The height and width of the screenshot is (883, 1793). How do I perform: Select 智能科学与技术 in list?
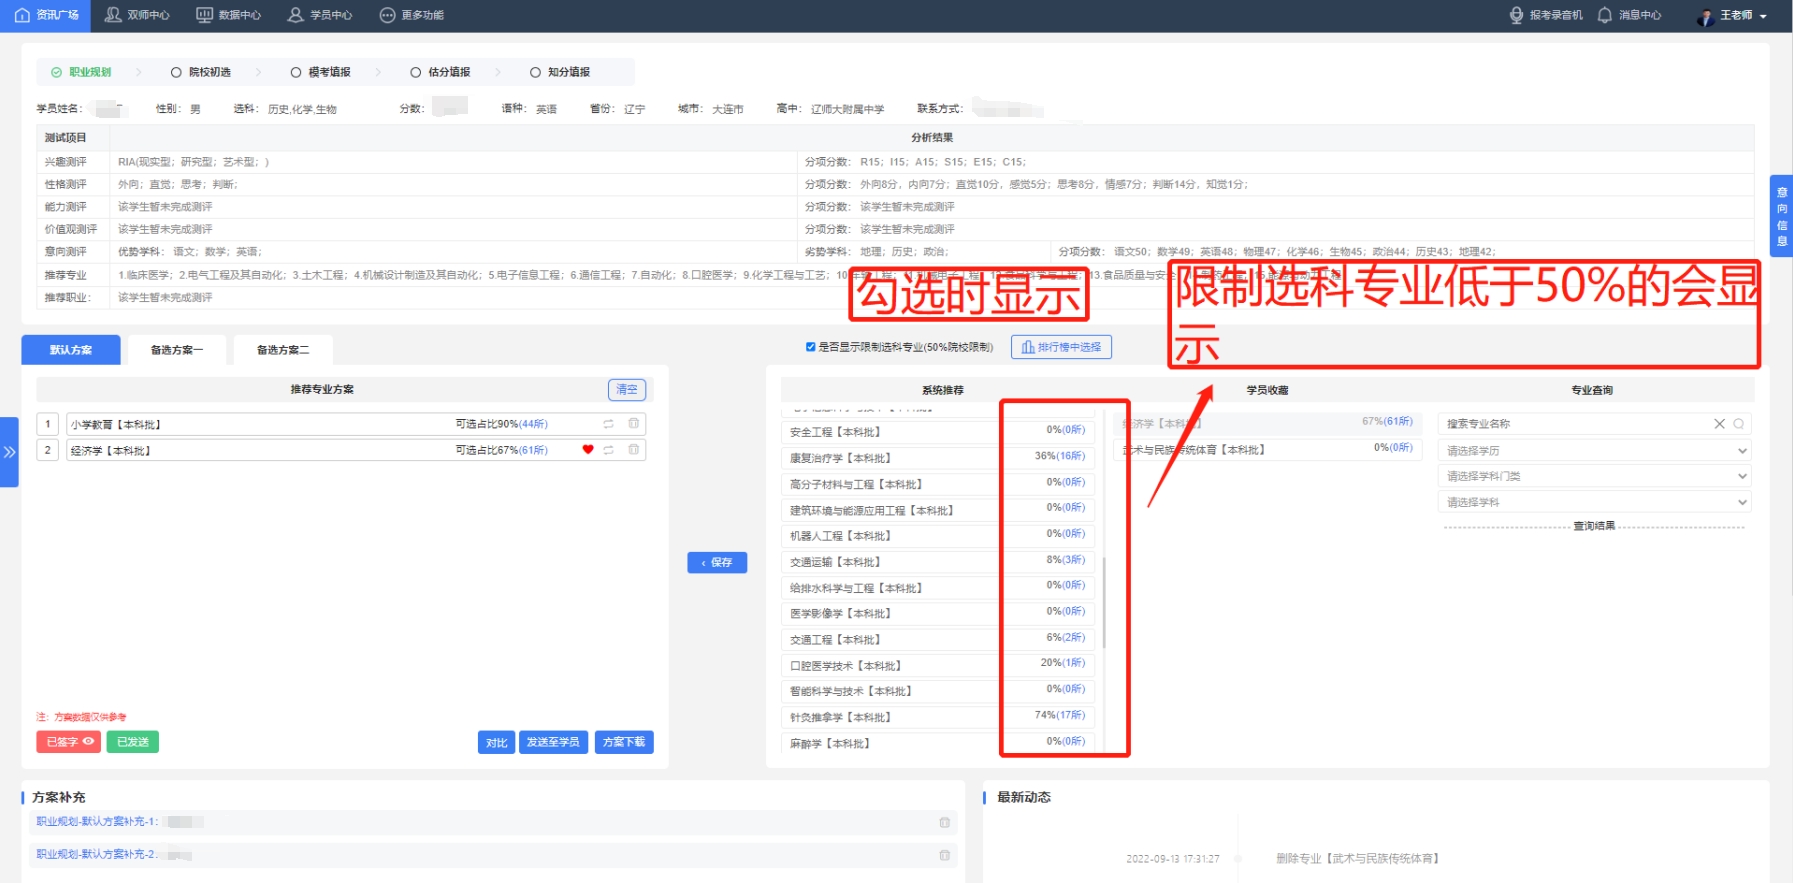(937, 691)
